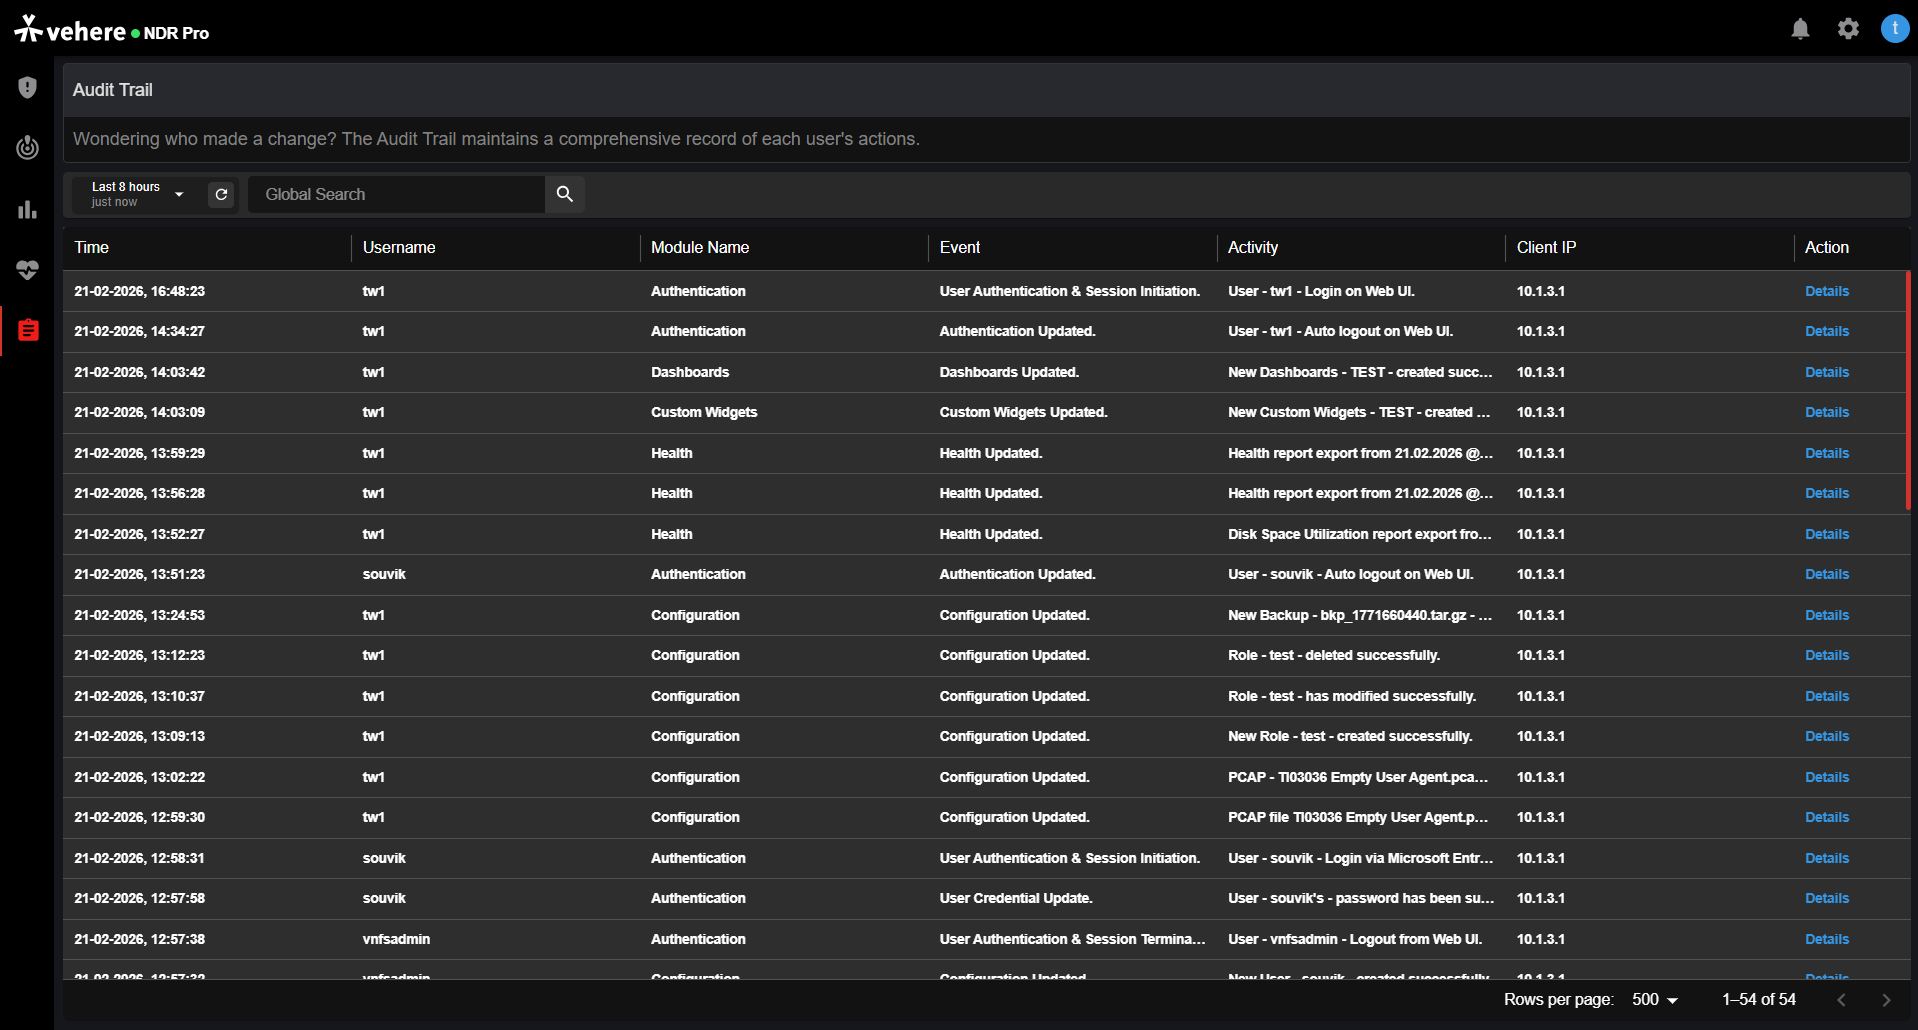Expand the Last 8 hours time range
Screen dimensions: 1918x1030
coord(138,194)
